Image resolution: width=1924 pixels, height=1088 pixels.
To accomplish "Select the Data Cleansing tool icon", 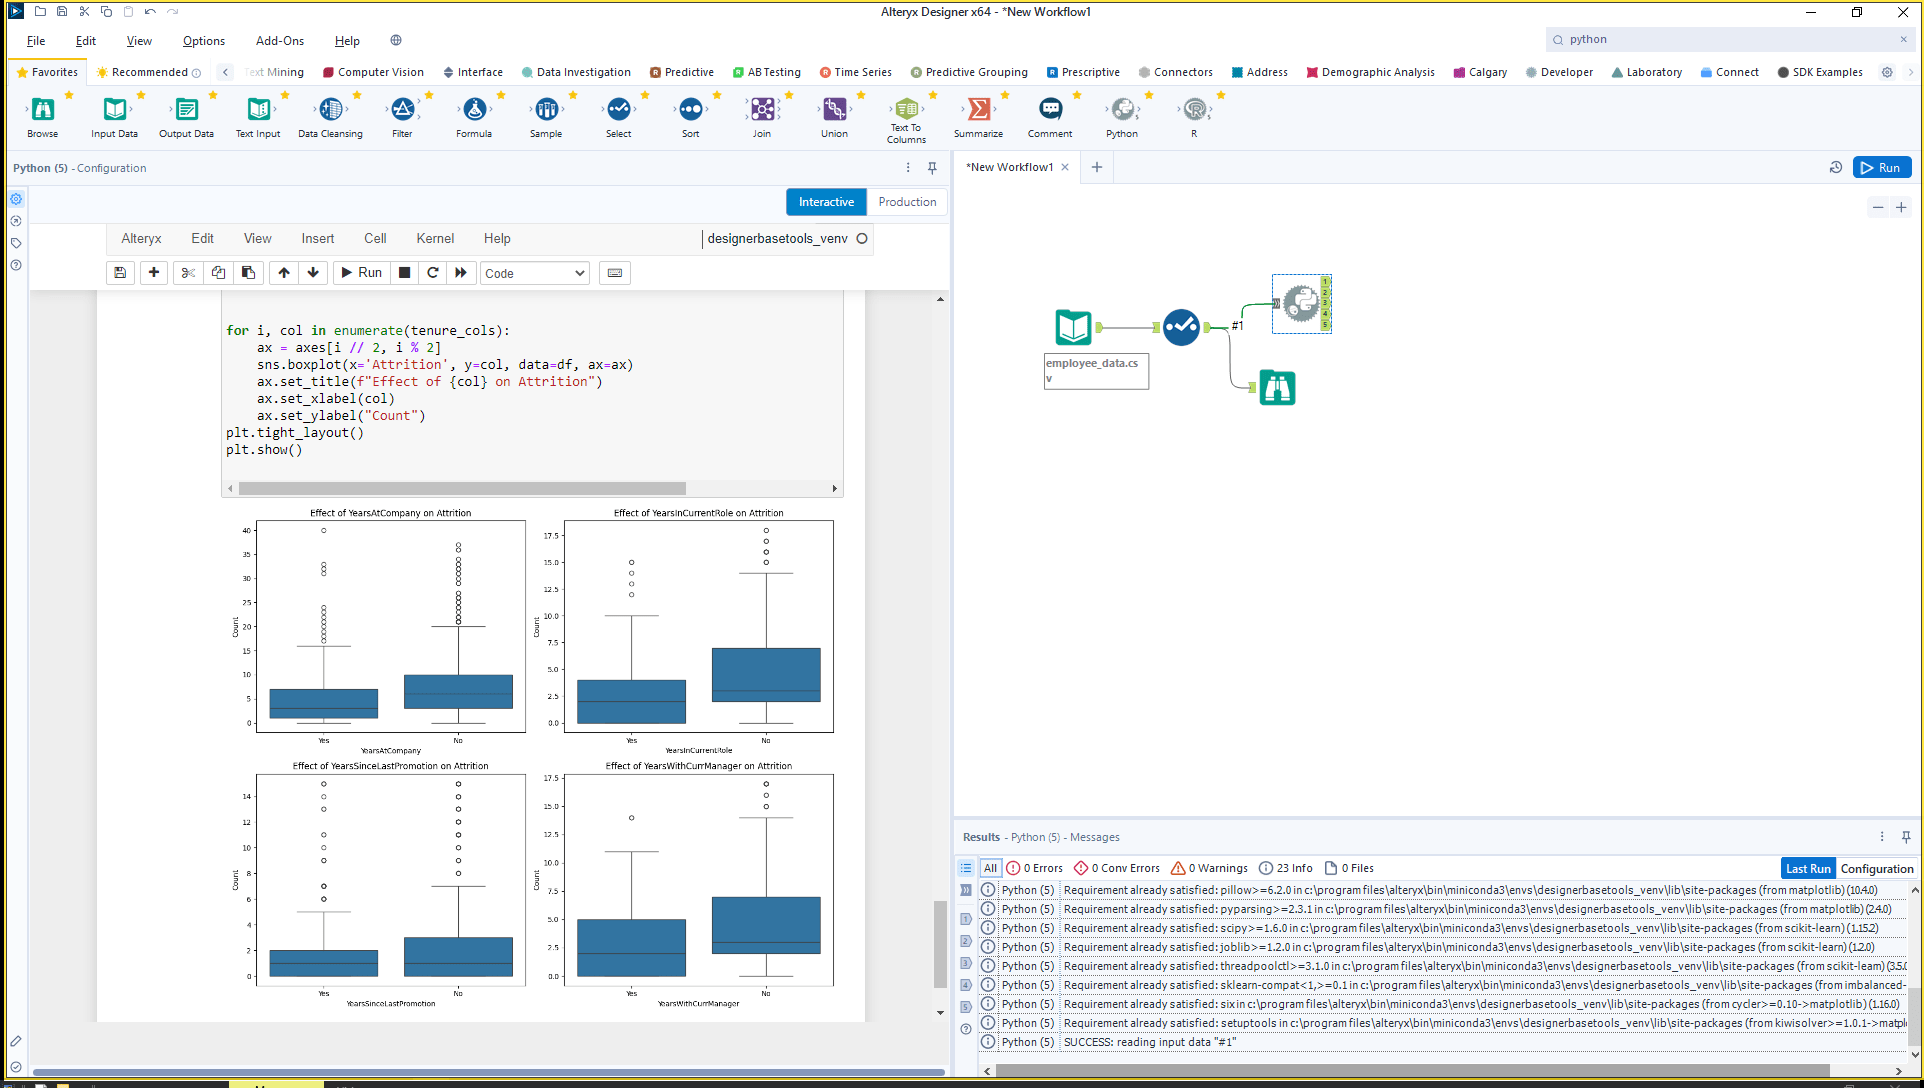I will click(x=331, y=110).
